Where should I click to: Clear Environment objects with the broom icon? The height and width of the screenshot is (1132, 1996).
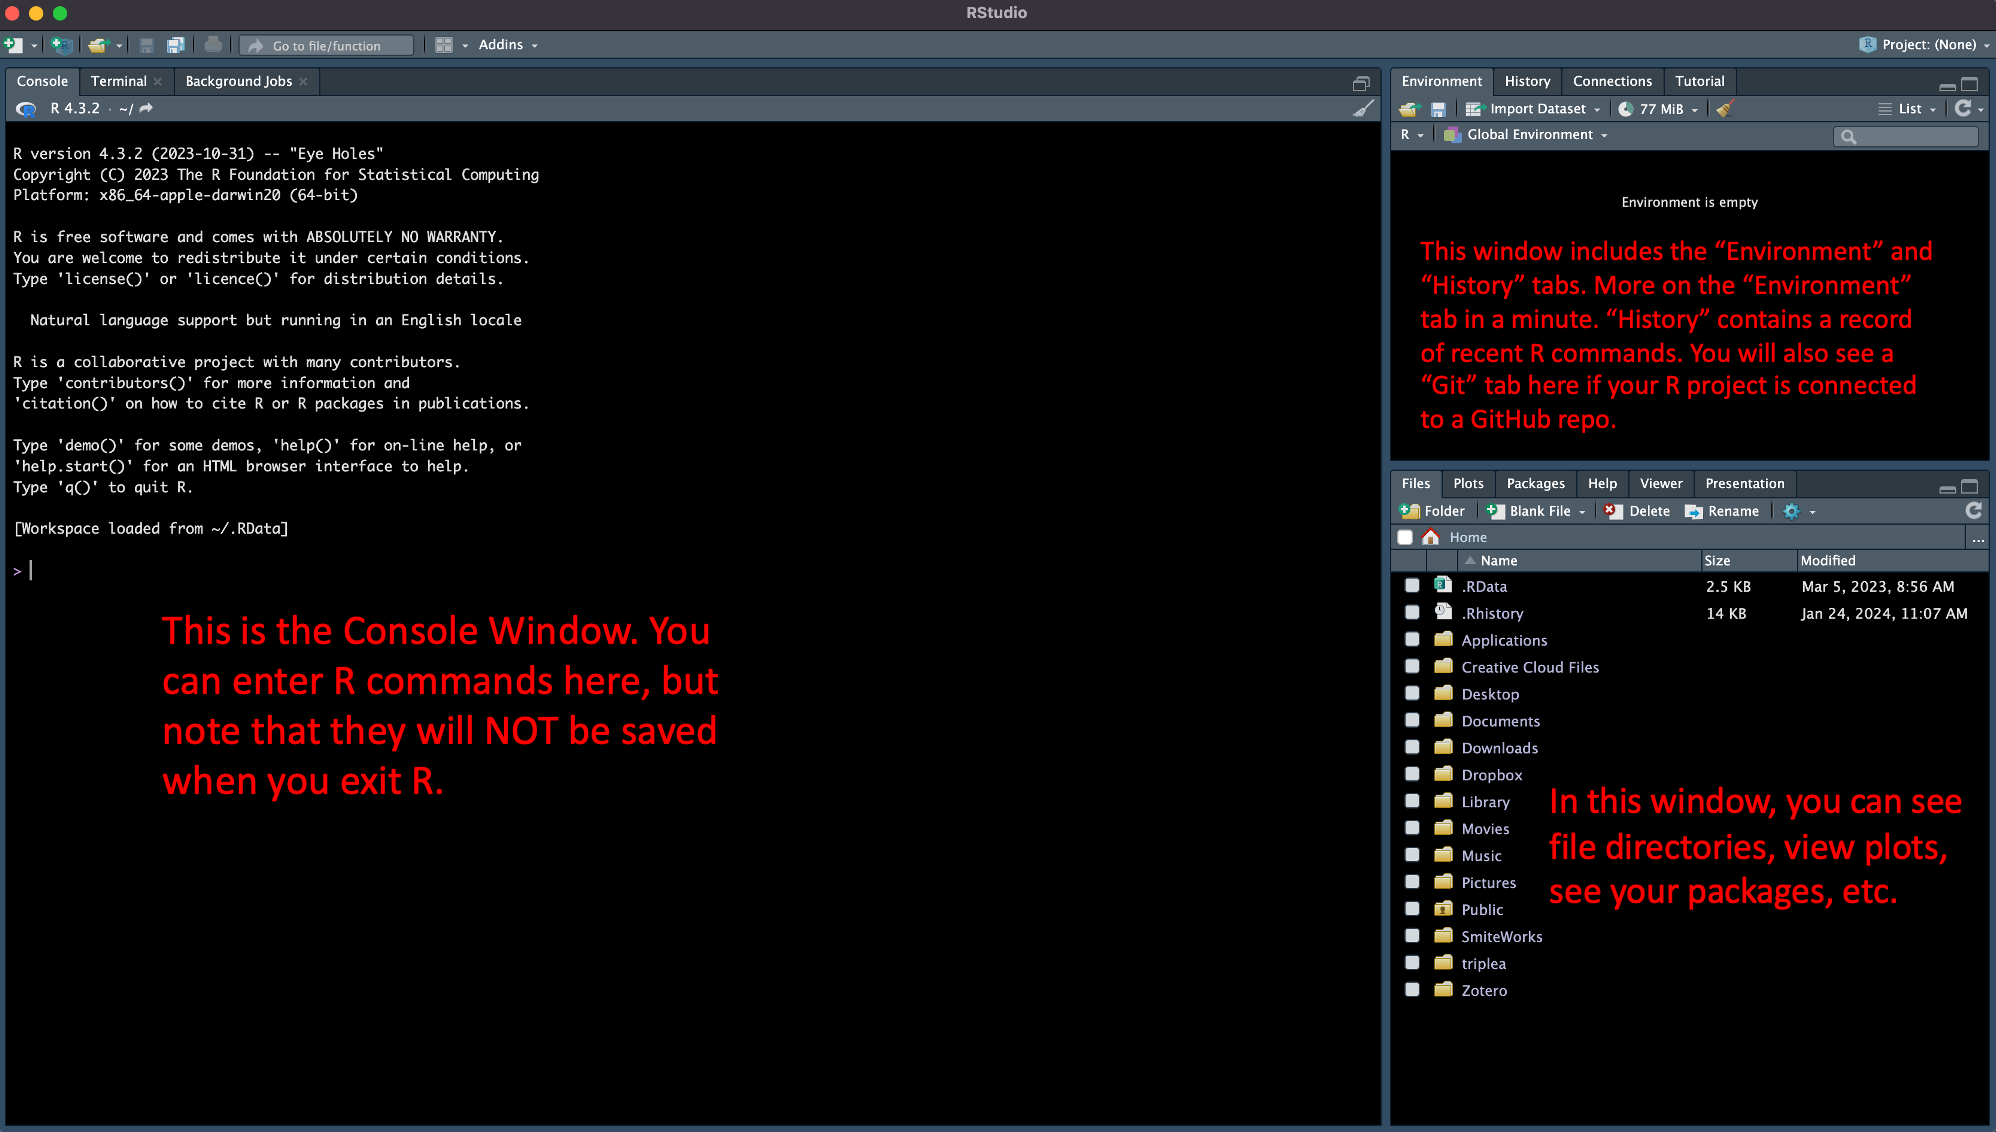1724,109
